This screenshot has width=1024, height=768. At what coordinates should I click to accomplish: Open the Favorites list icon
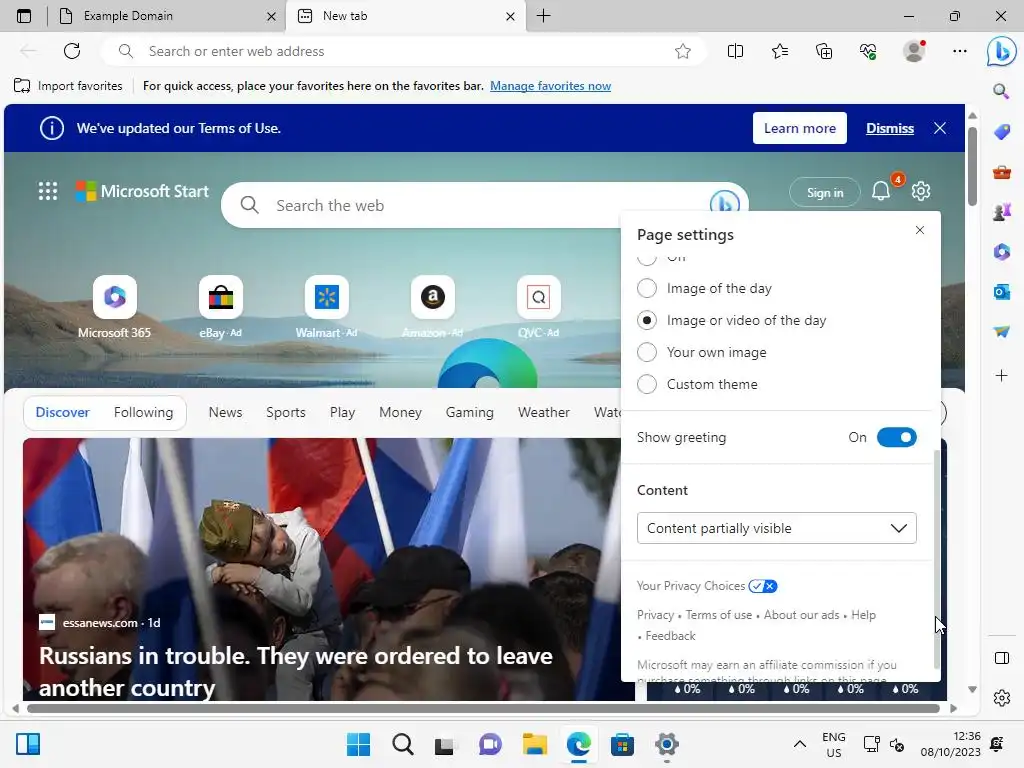780,51
